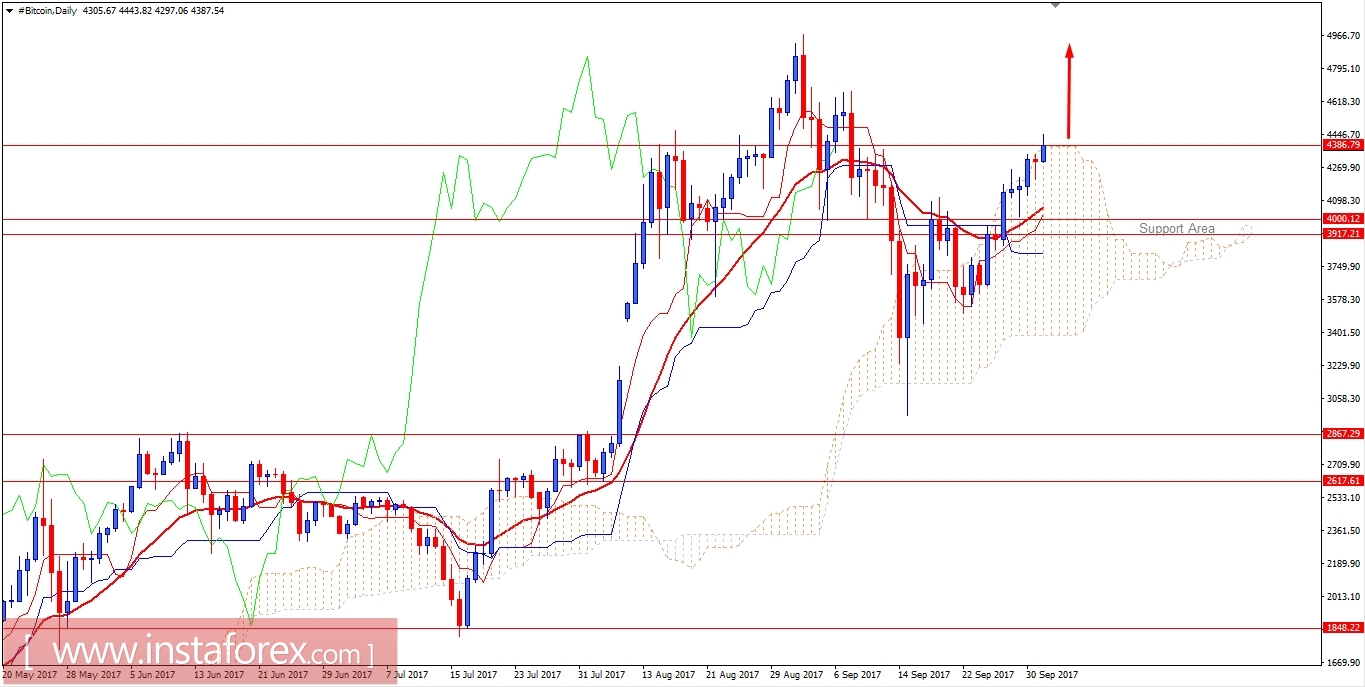Viewport: 1365px width, 687px height.
Task: Click the 13 Aug 2017 date label
Action: tap(668, 675)
